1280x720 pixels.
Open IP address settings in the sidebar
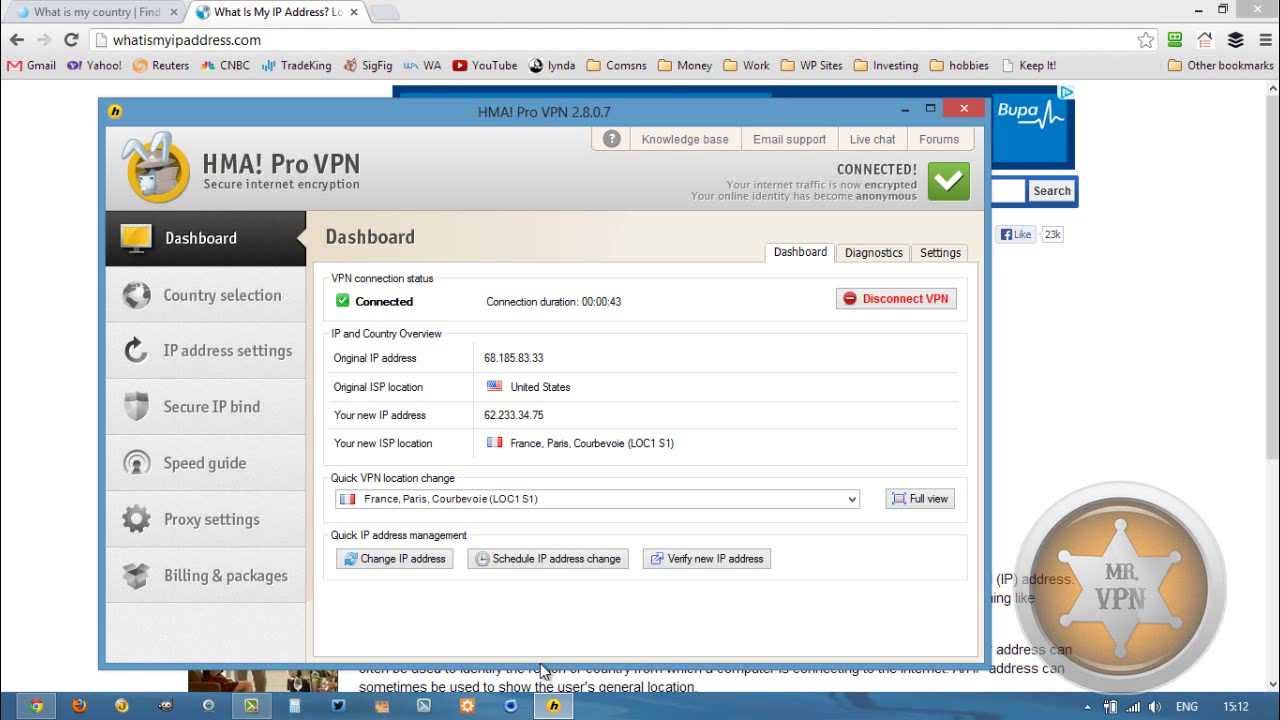point(205,351)
